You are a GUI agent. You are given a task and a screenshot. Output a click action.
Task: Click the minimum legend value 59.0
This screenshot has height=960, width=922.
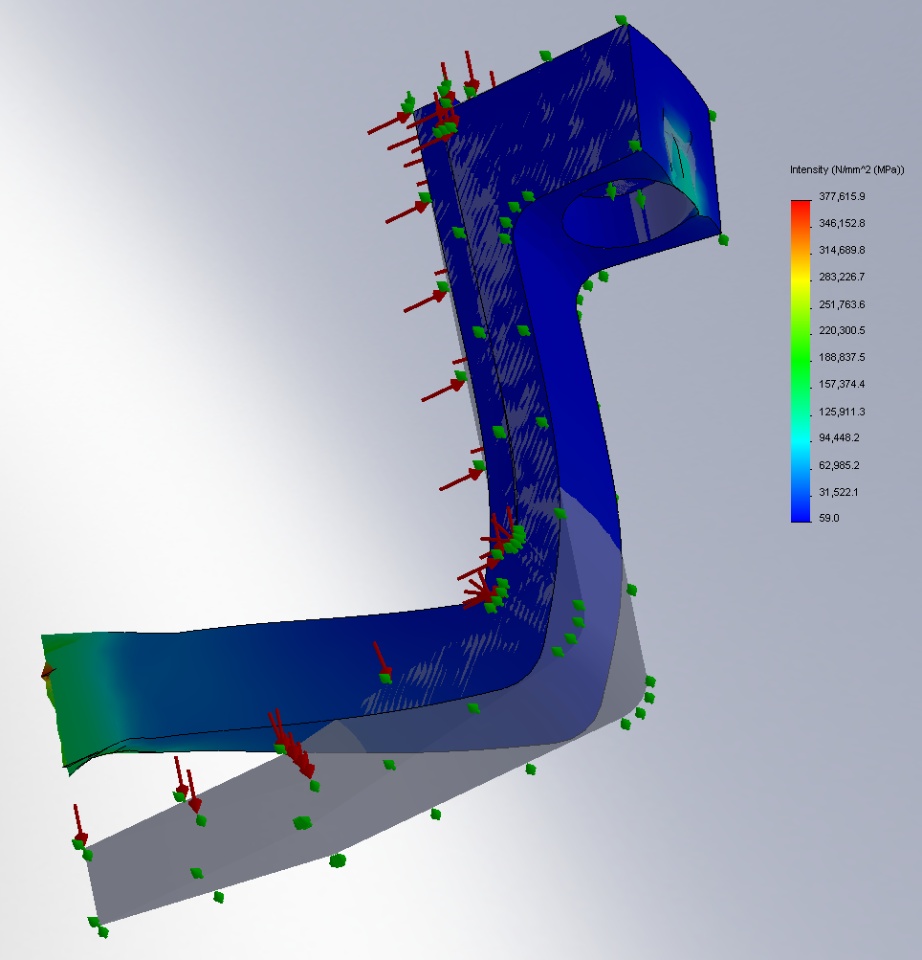pos(829,517)
